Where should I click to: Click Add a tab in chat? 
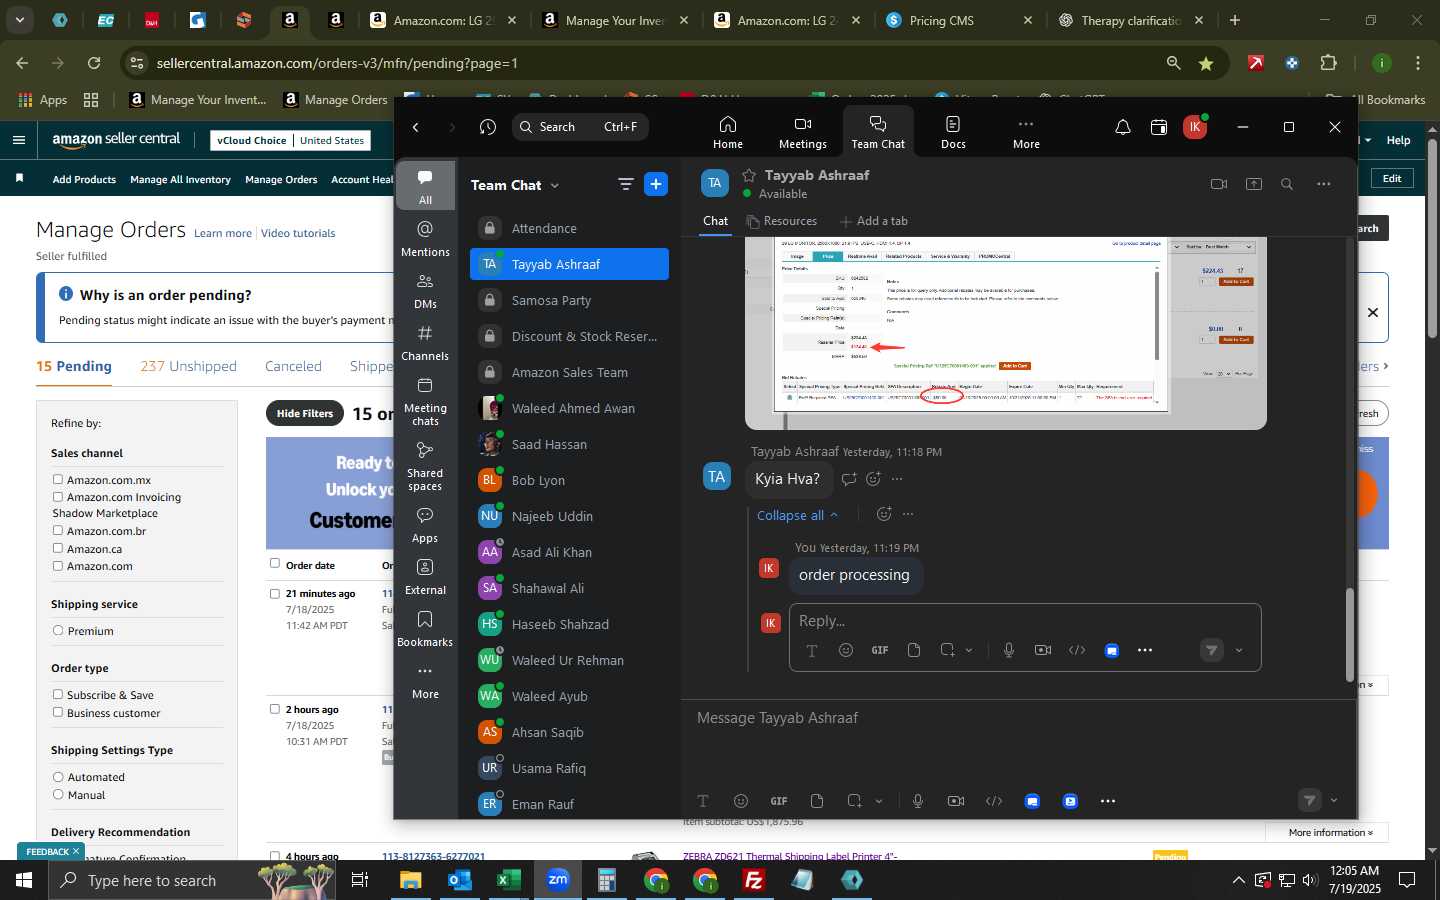pyautogui.click(x=874, y=221)
